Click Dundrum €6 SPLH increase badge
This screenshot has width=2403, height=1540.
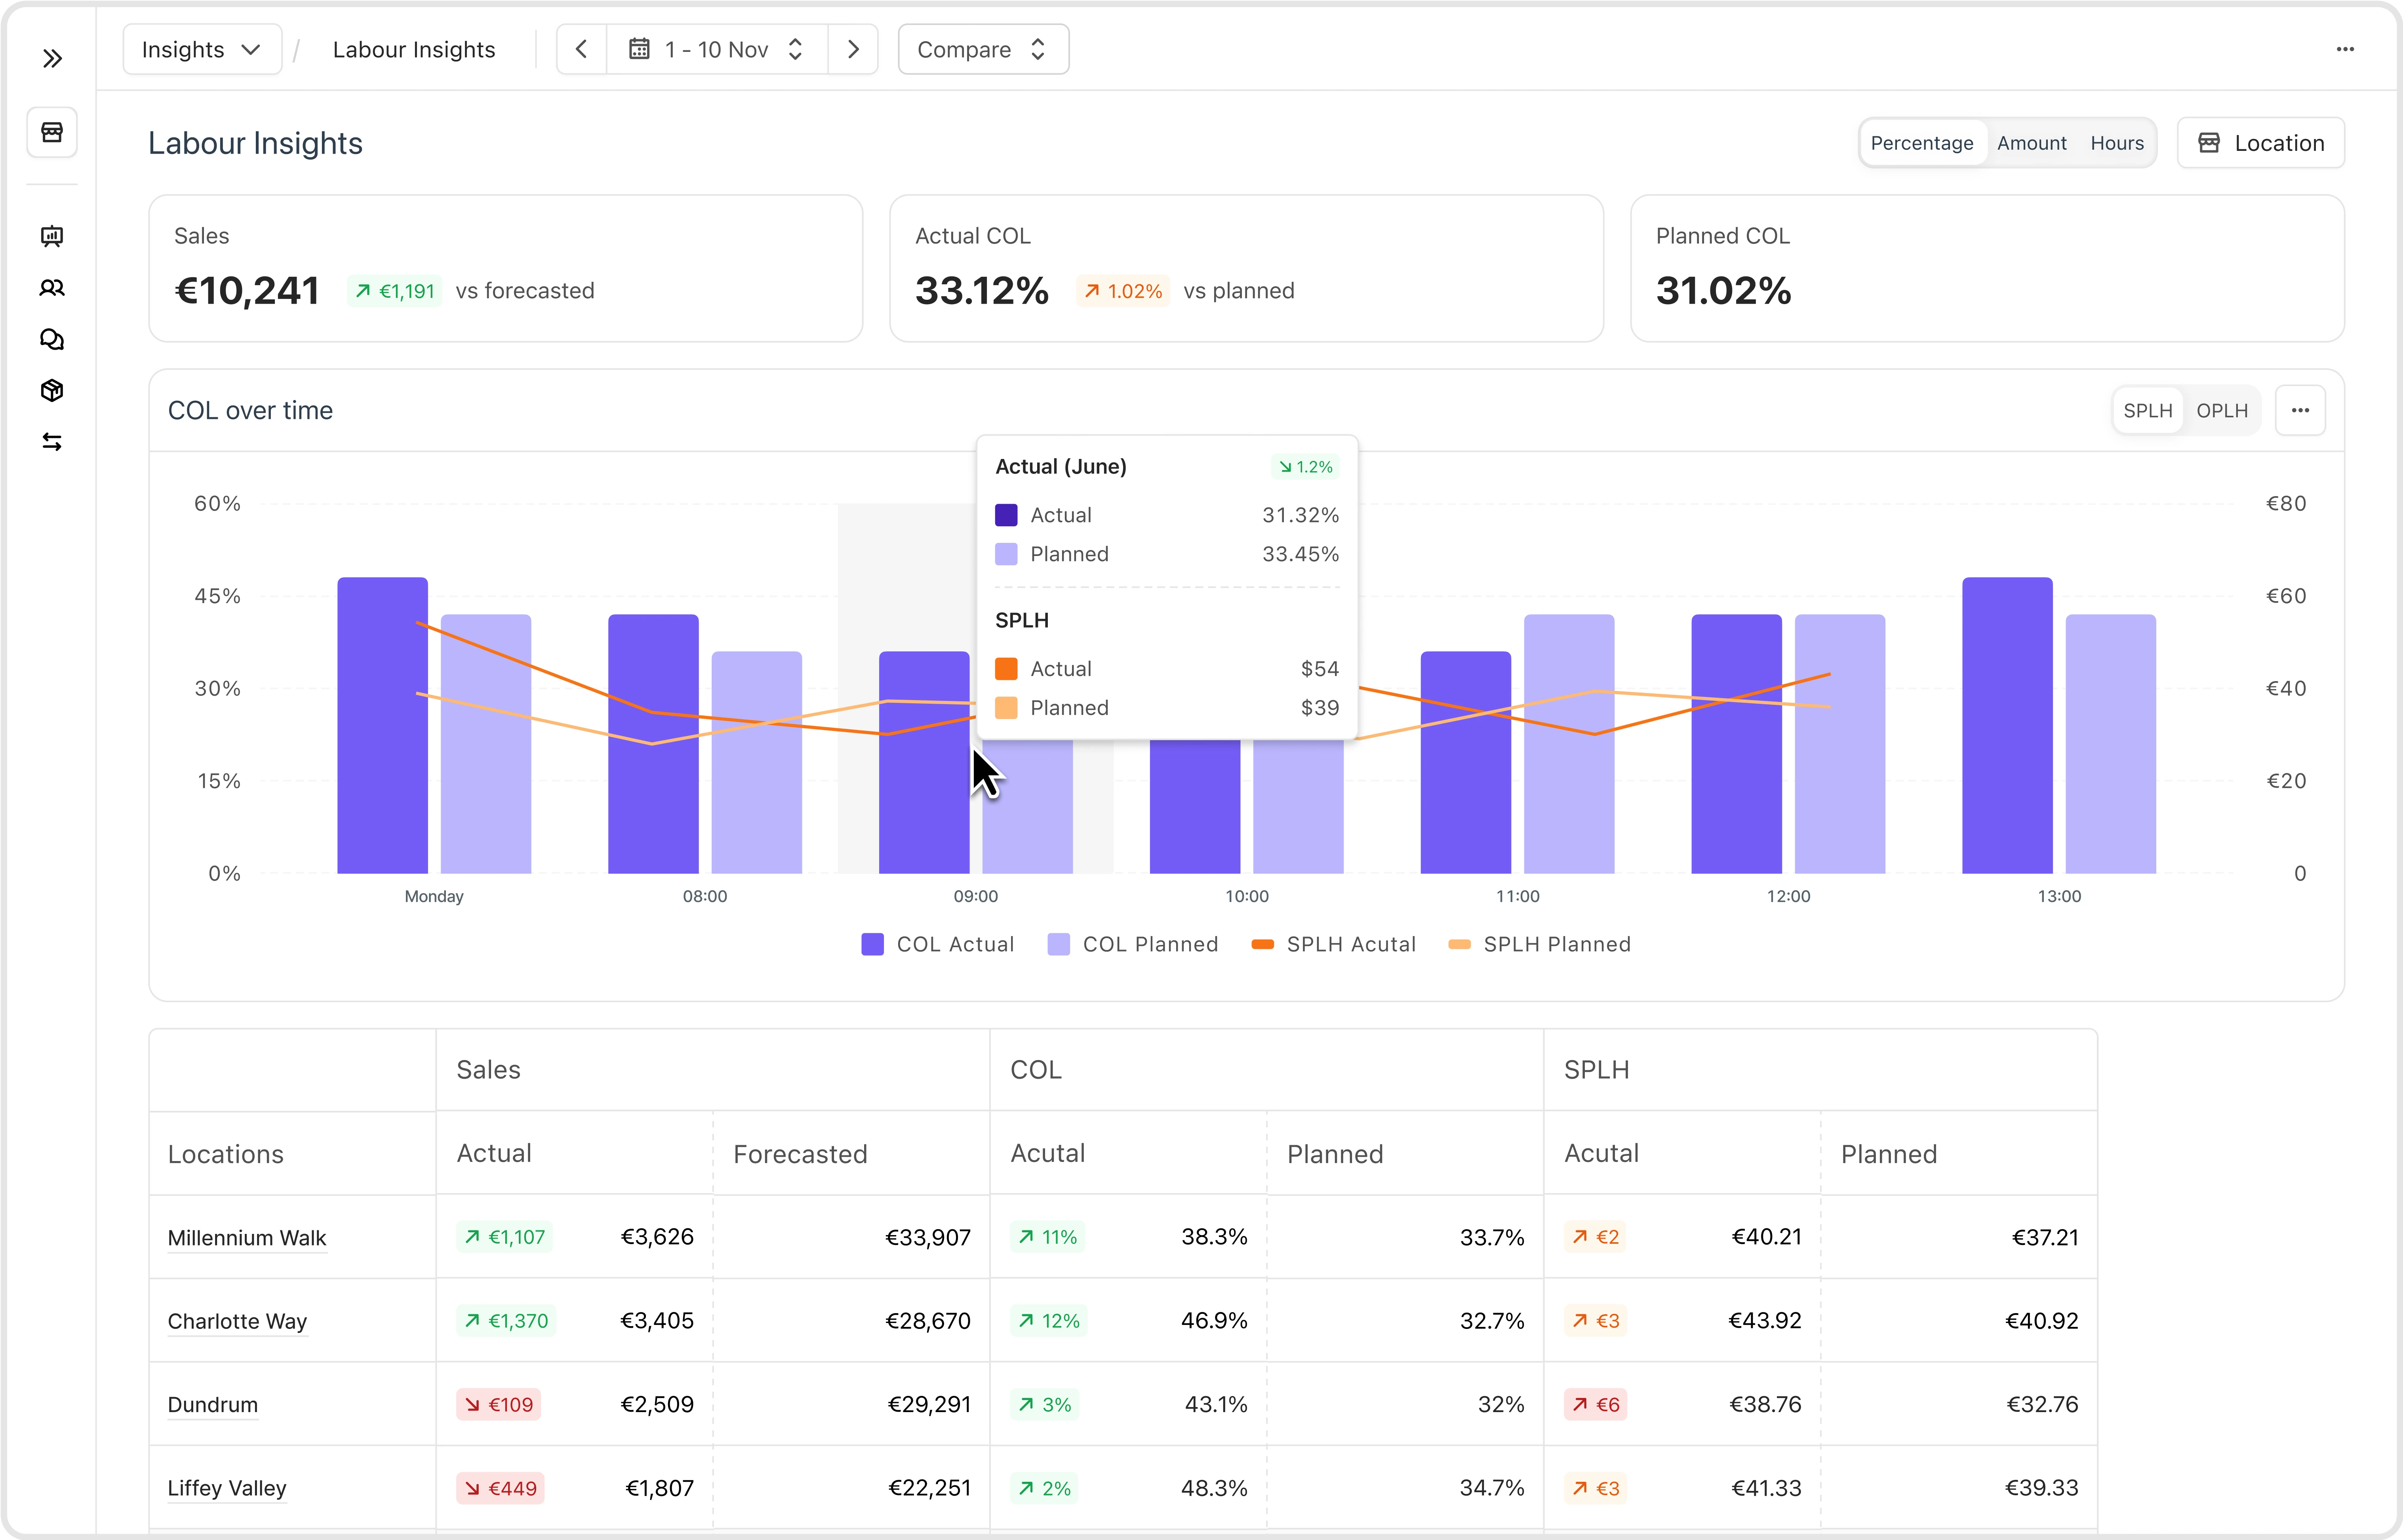1595,1404
